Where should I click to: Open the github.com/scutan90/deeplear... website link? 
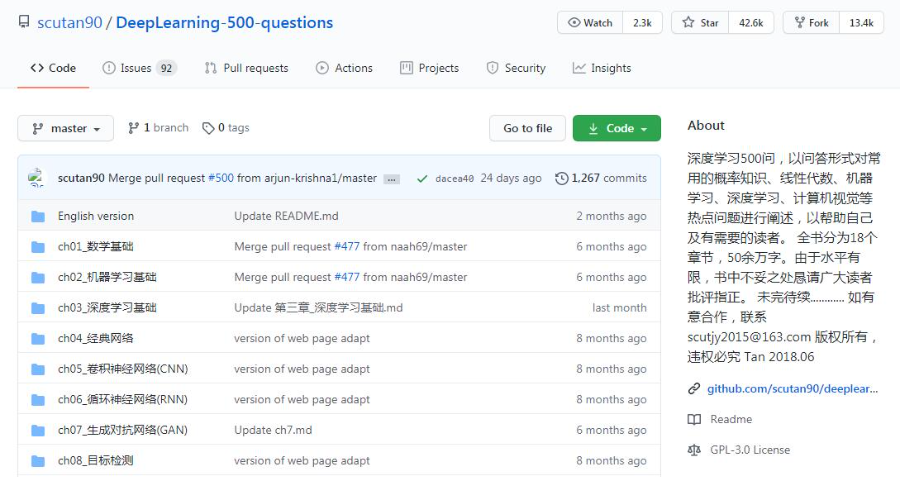792,389
